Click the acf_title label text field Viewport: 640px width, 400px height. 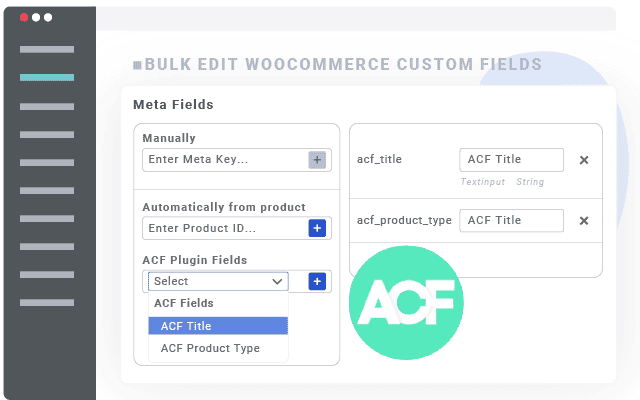[511, 160]
